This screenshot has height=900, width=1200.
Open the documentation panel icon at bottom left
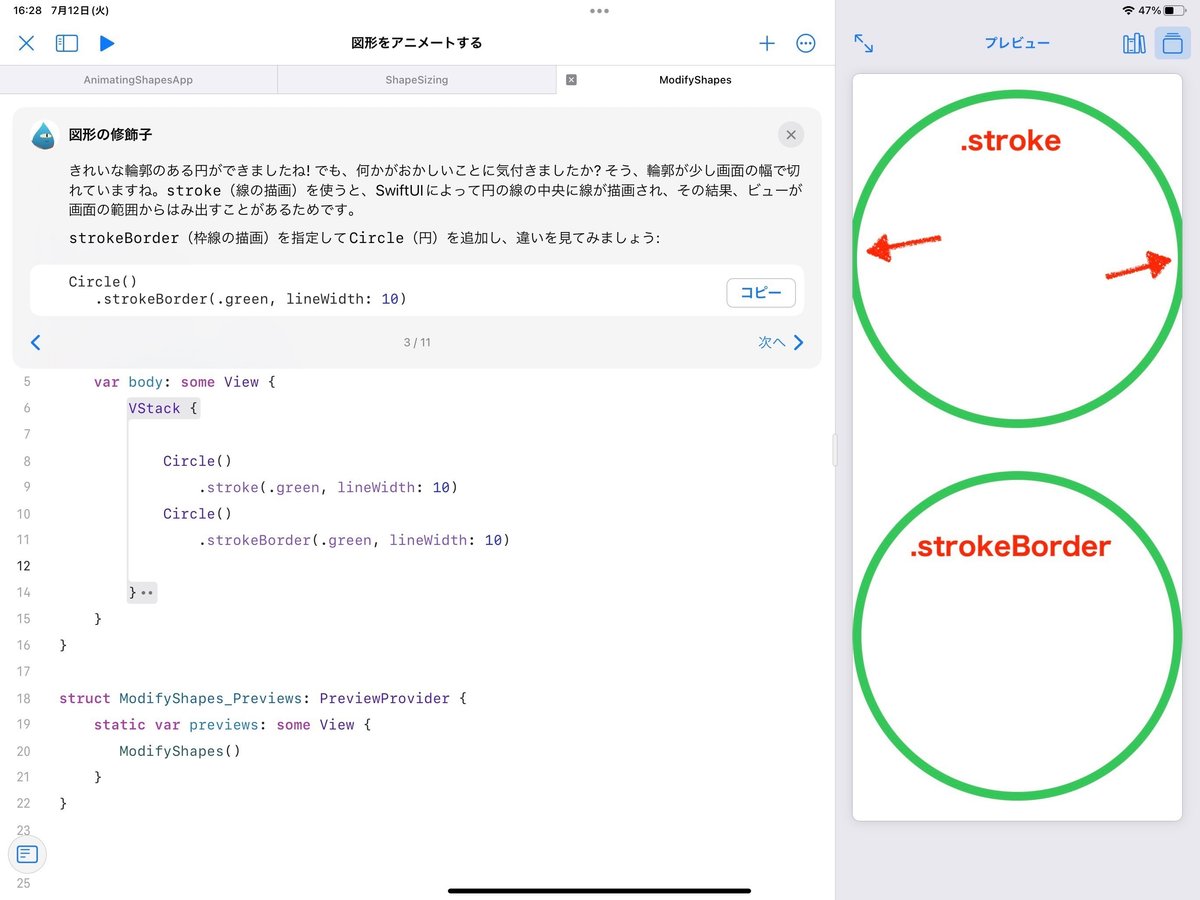pyautogui.click(x=27, y=854)
